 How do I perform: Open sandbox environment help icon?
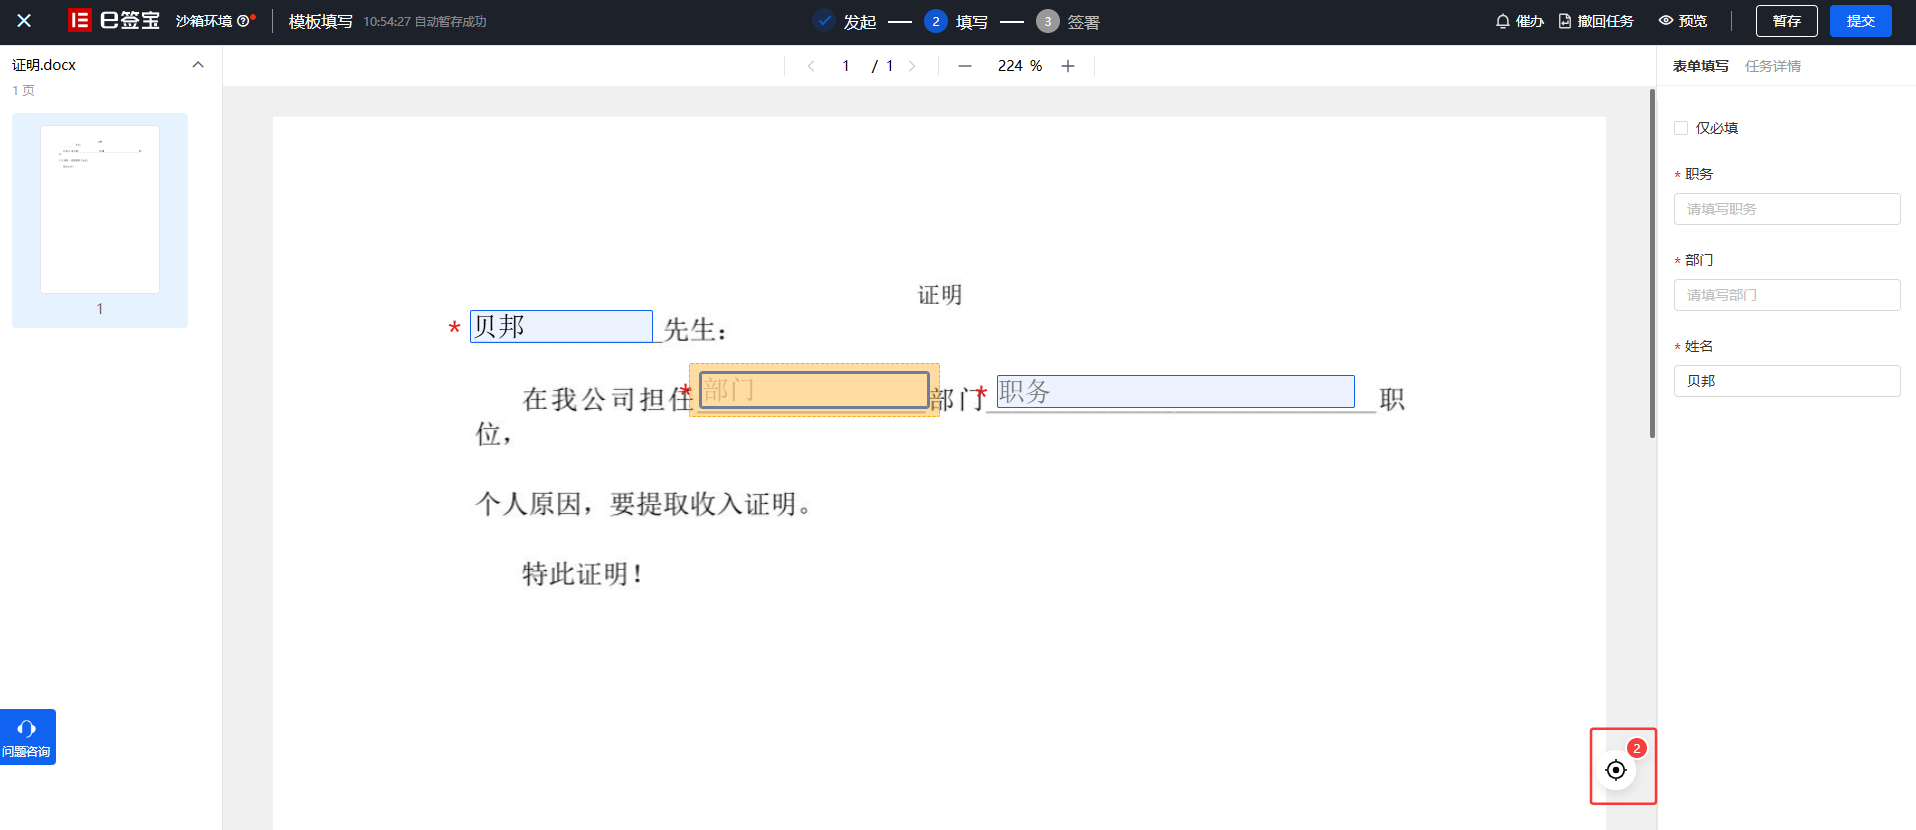(x=243, y=21)
